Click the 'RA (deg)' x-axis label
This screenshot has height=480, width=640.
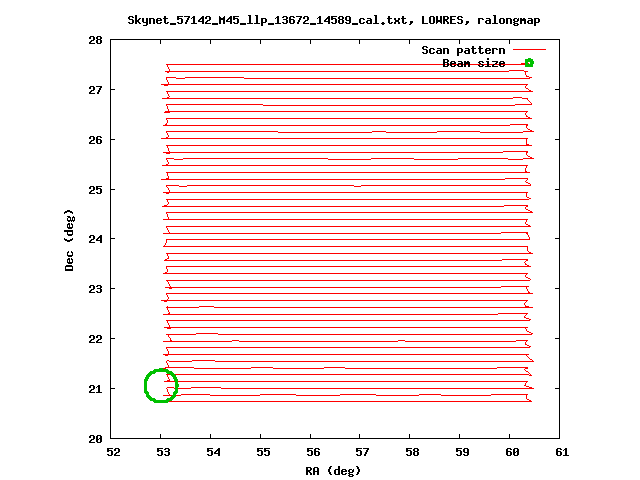(333, 471)
